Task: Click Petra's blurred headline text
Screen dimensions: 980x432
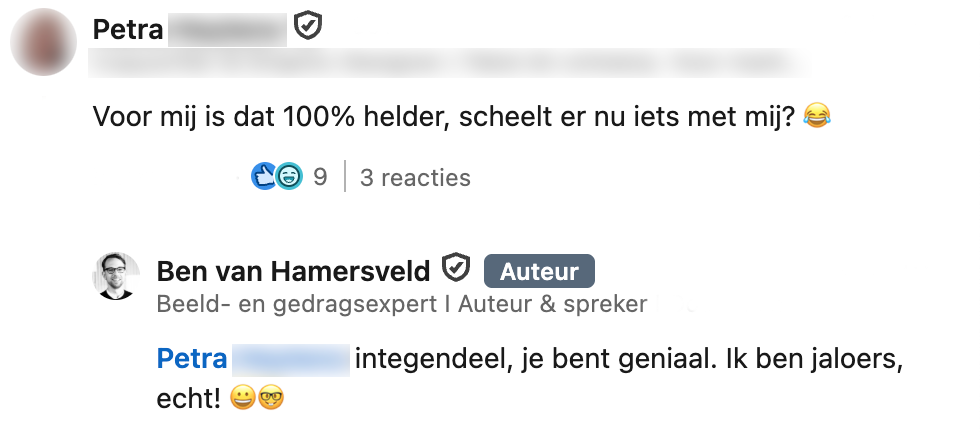Action: pos(450,64)
